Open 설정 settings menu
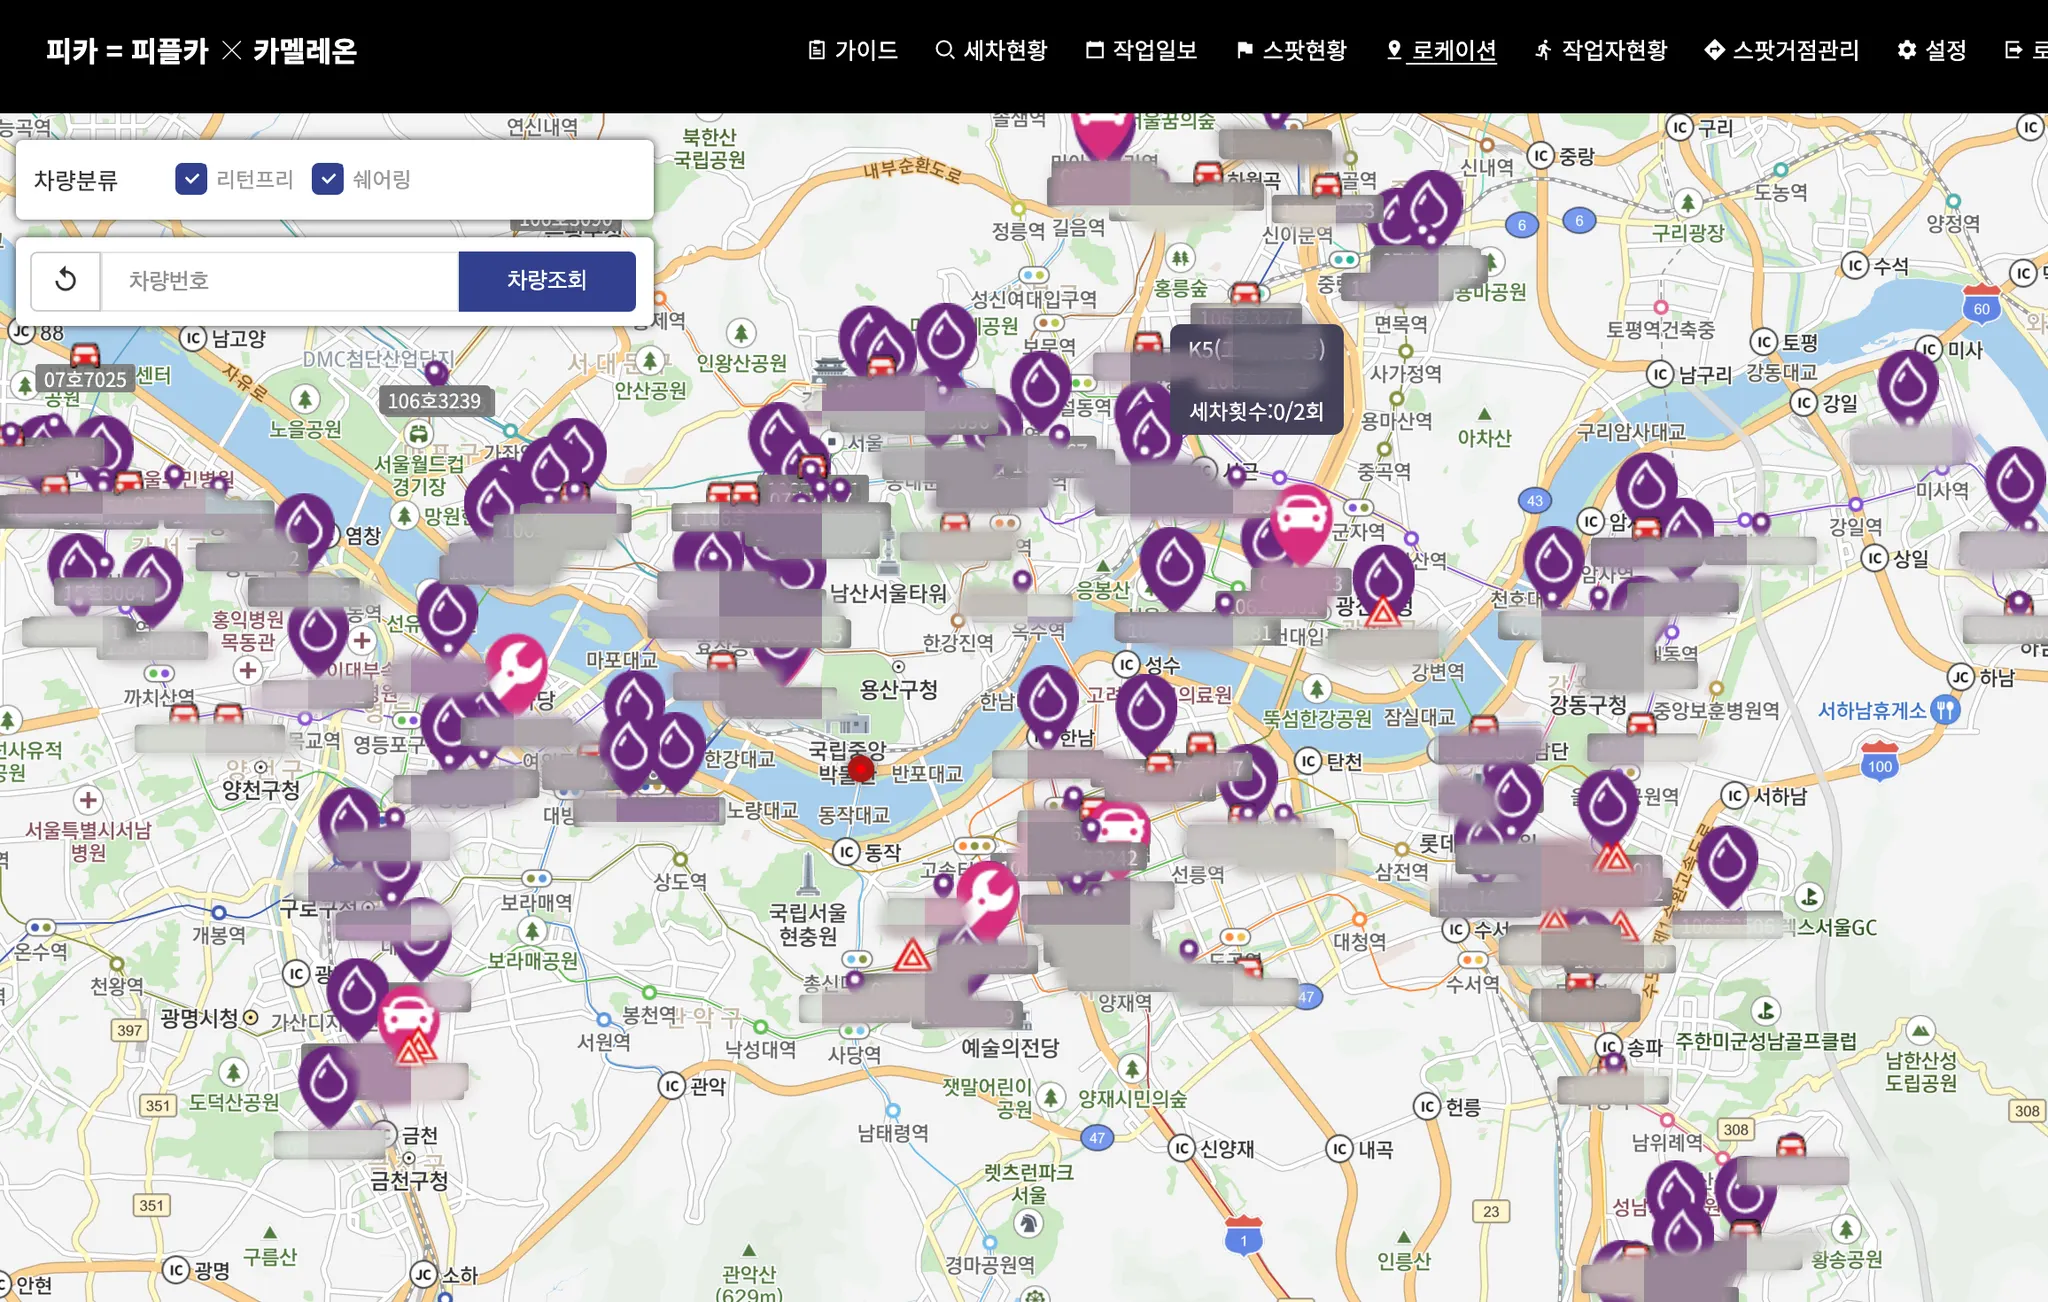The width and height of the screenshot is (2048, 1302). pyautogui.click(x=1932, y=50)
